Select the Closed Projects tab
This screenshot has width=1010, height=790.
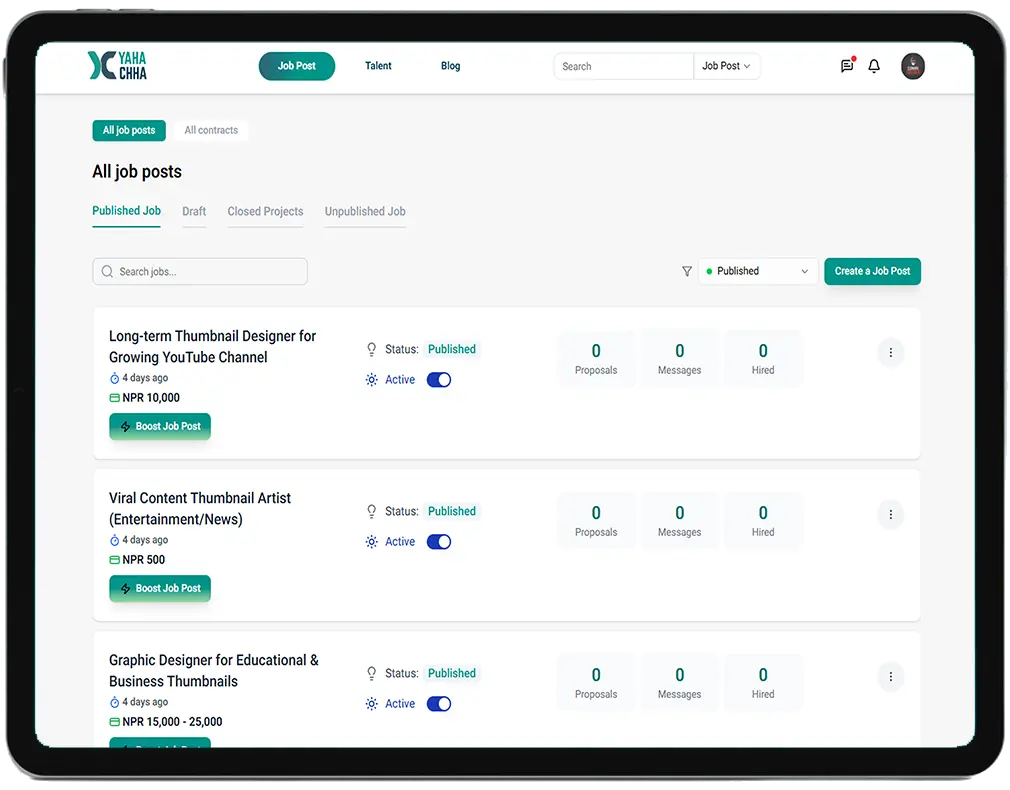[x=265, y=211]
